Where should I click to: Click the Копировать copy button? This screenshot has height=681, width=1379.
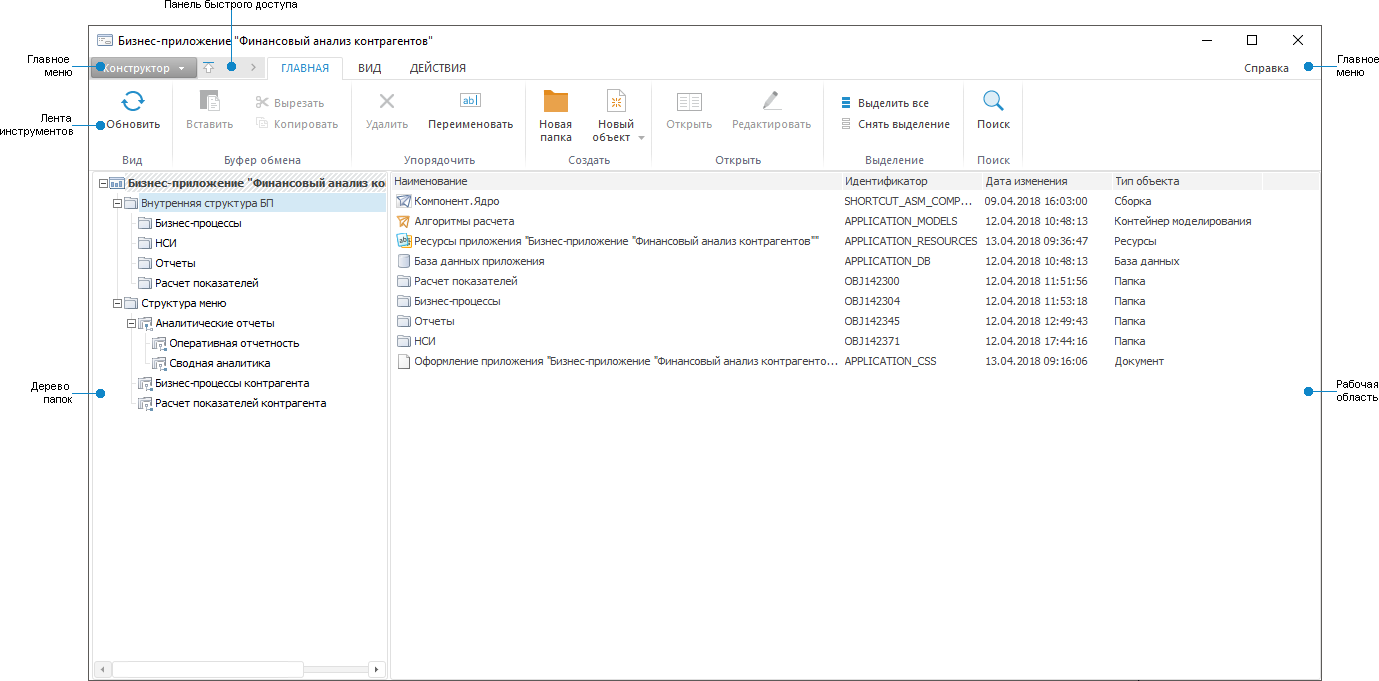tap(296, 124)
